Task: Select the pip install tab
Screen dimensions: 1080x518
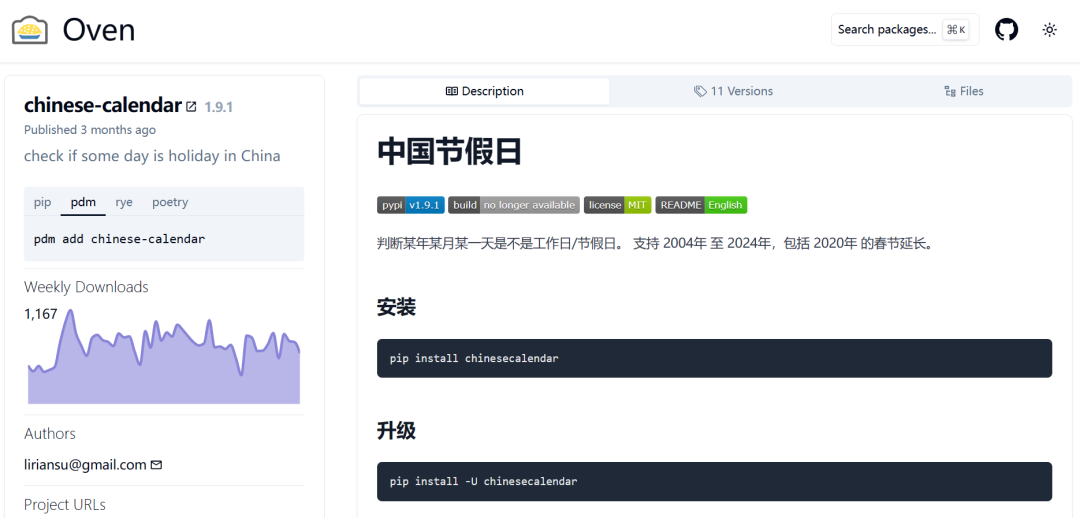Action: [x=43, y=202]
